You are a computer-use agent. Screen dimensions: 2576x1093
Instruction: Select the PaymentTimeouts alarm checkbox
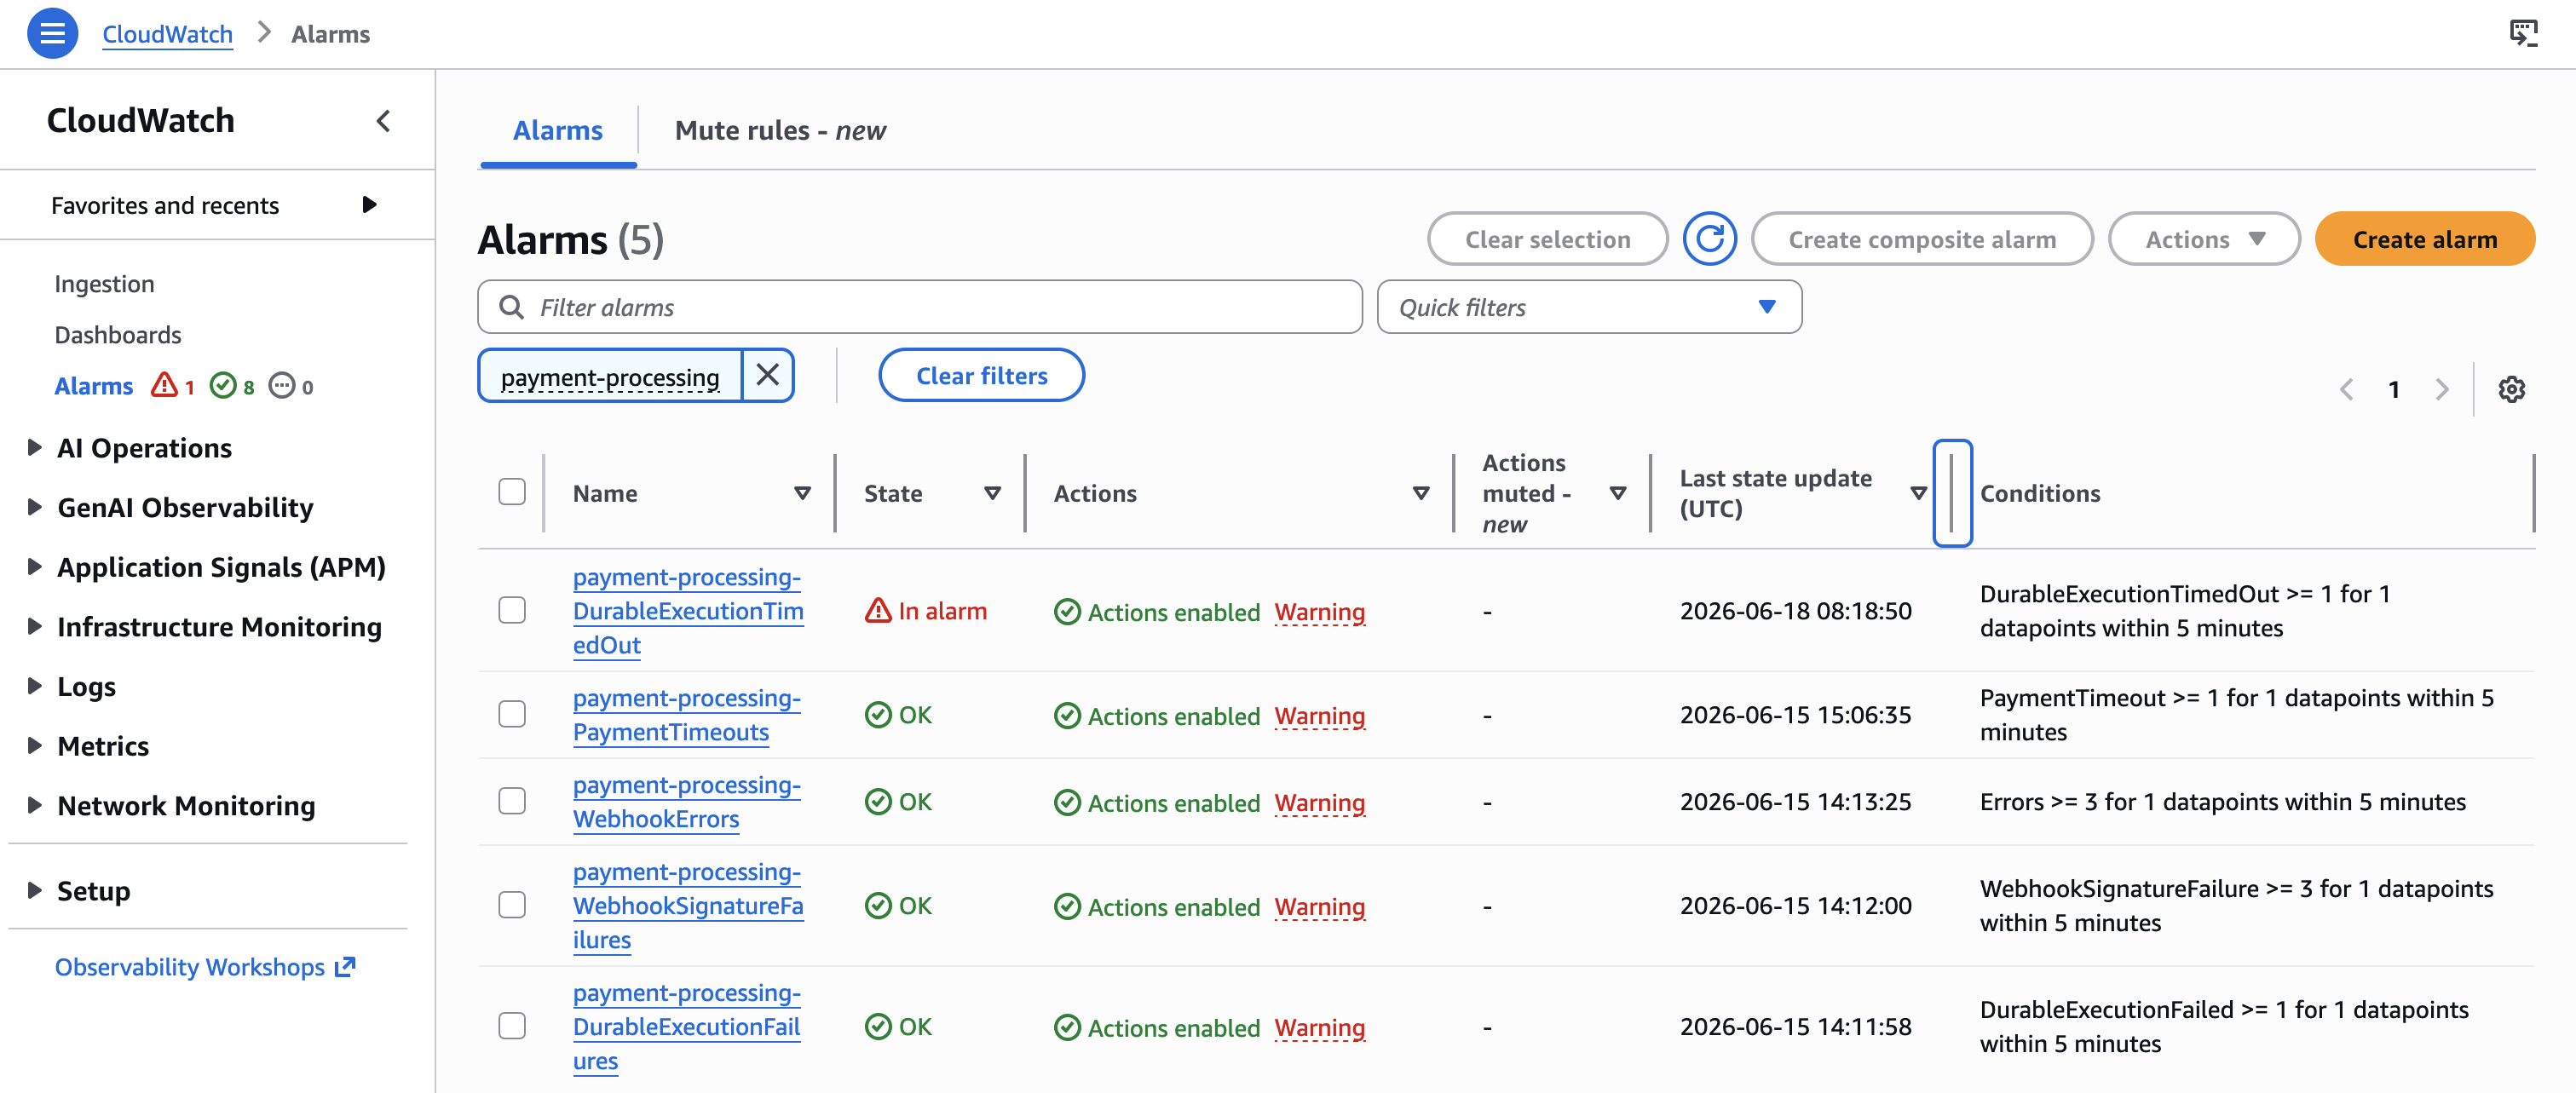pyautogui.click(x=512, y=714)
